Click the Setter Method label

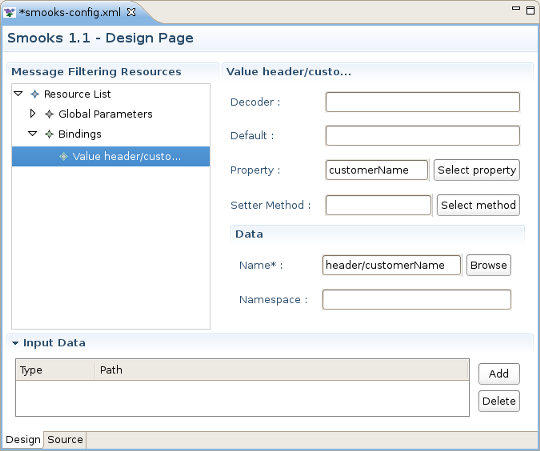click(x=270, y=205)
